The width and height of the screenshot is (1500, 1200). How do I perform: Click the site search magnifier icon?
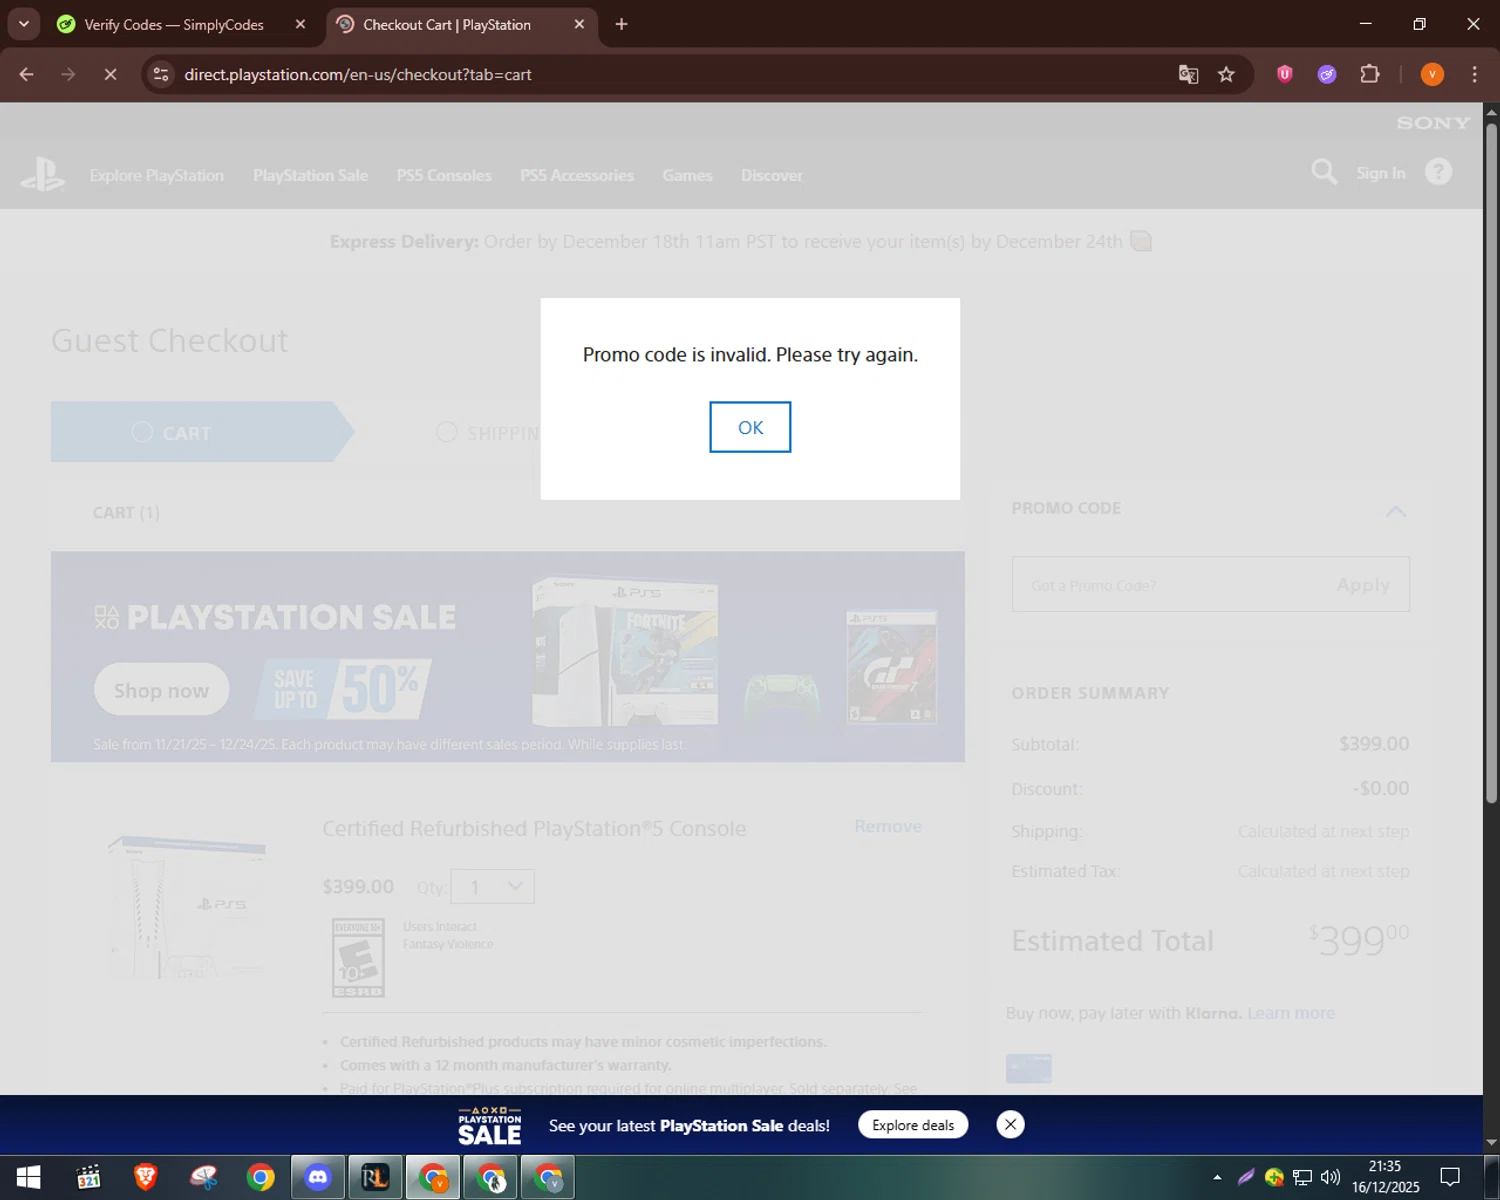pyautogui.click(x=1324, y=172)
